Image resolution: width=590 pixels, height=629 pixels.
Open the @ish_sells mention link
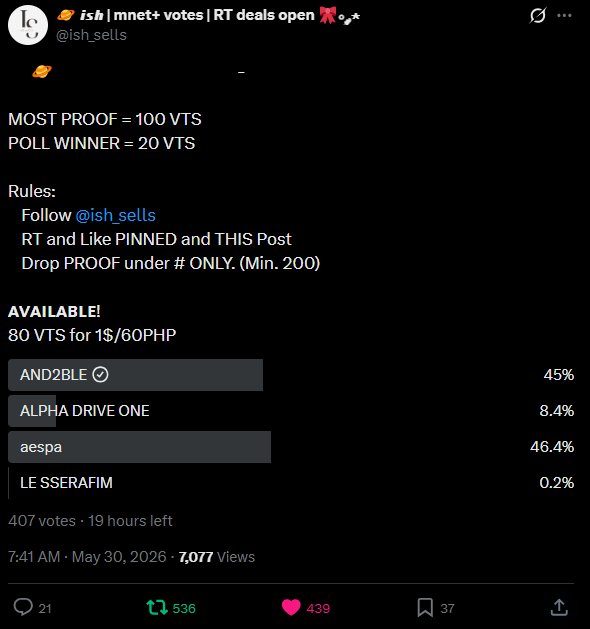[x=116, y=215]
